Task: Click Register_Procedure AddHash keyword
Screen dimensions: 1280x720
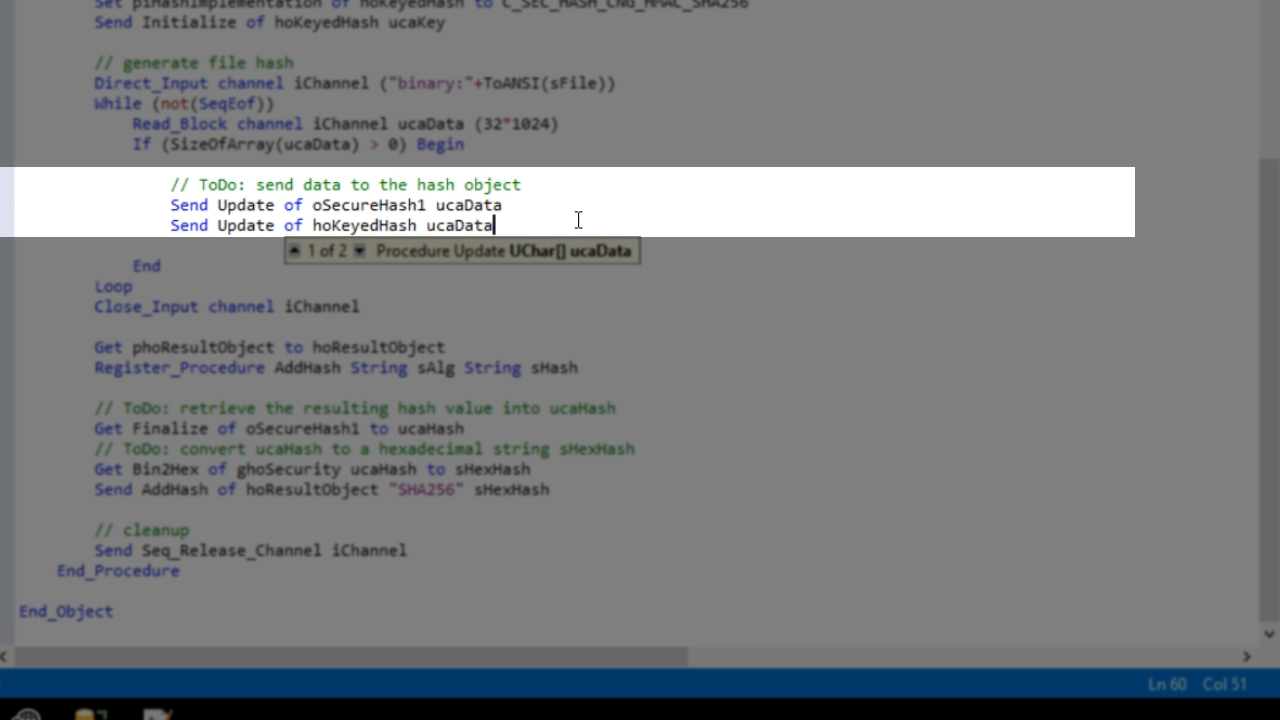Action: 179,368
